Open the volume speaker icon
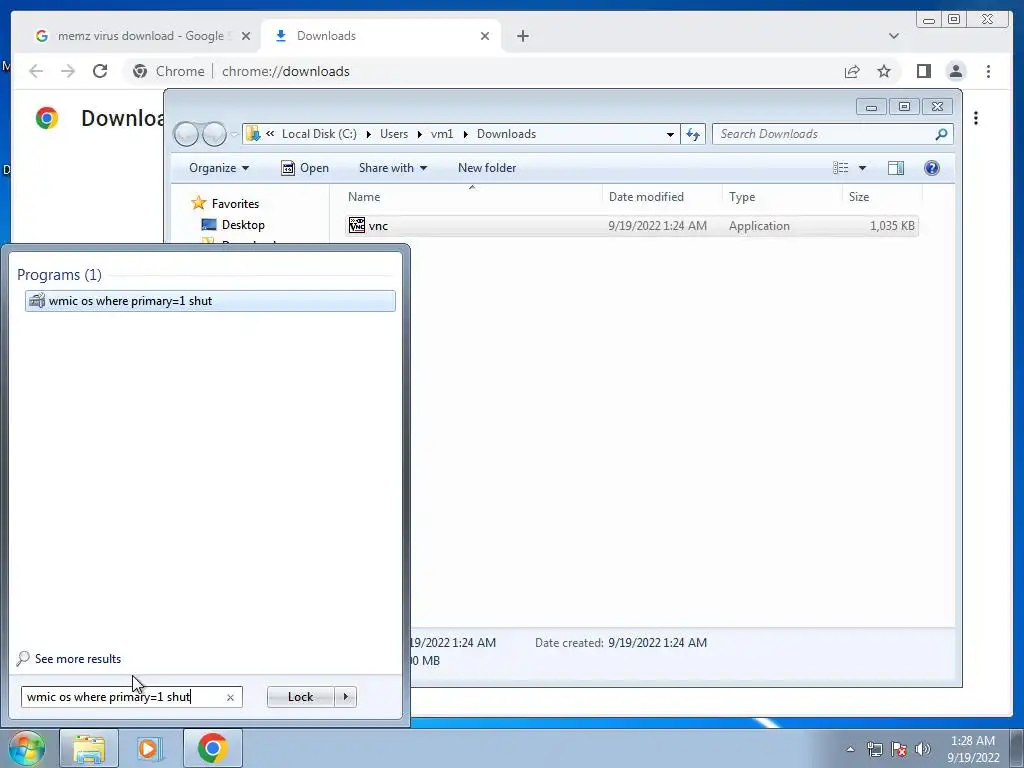The width and height of the screenshot is (1024, 768). [923, 749]
